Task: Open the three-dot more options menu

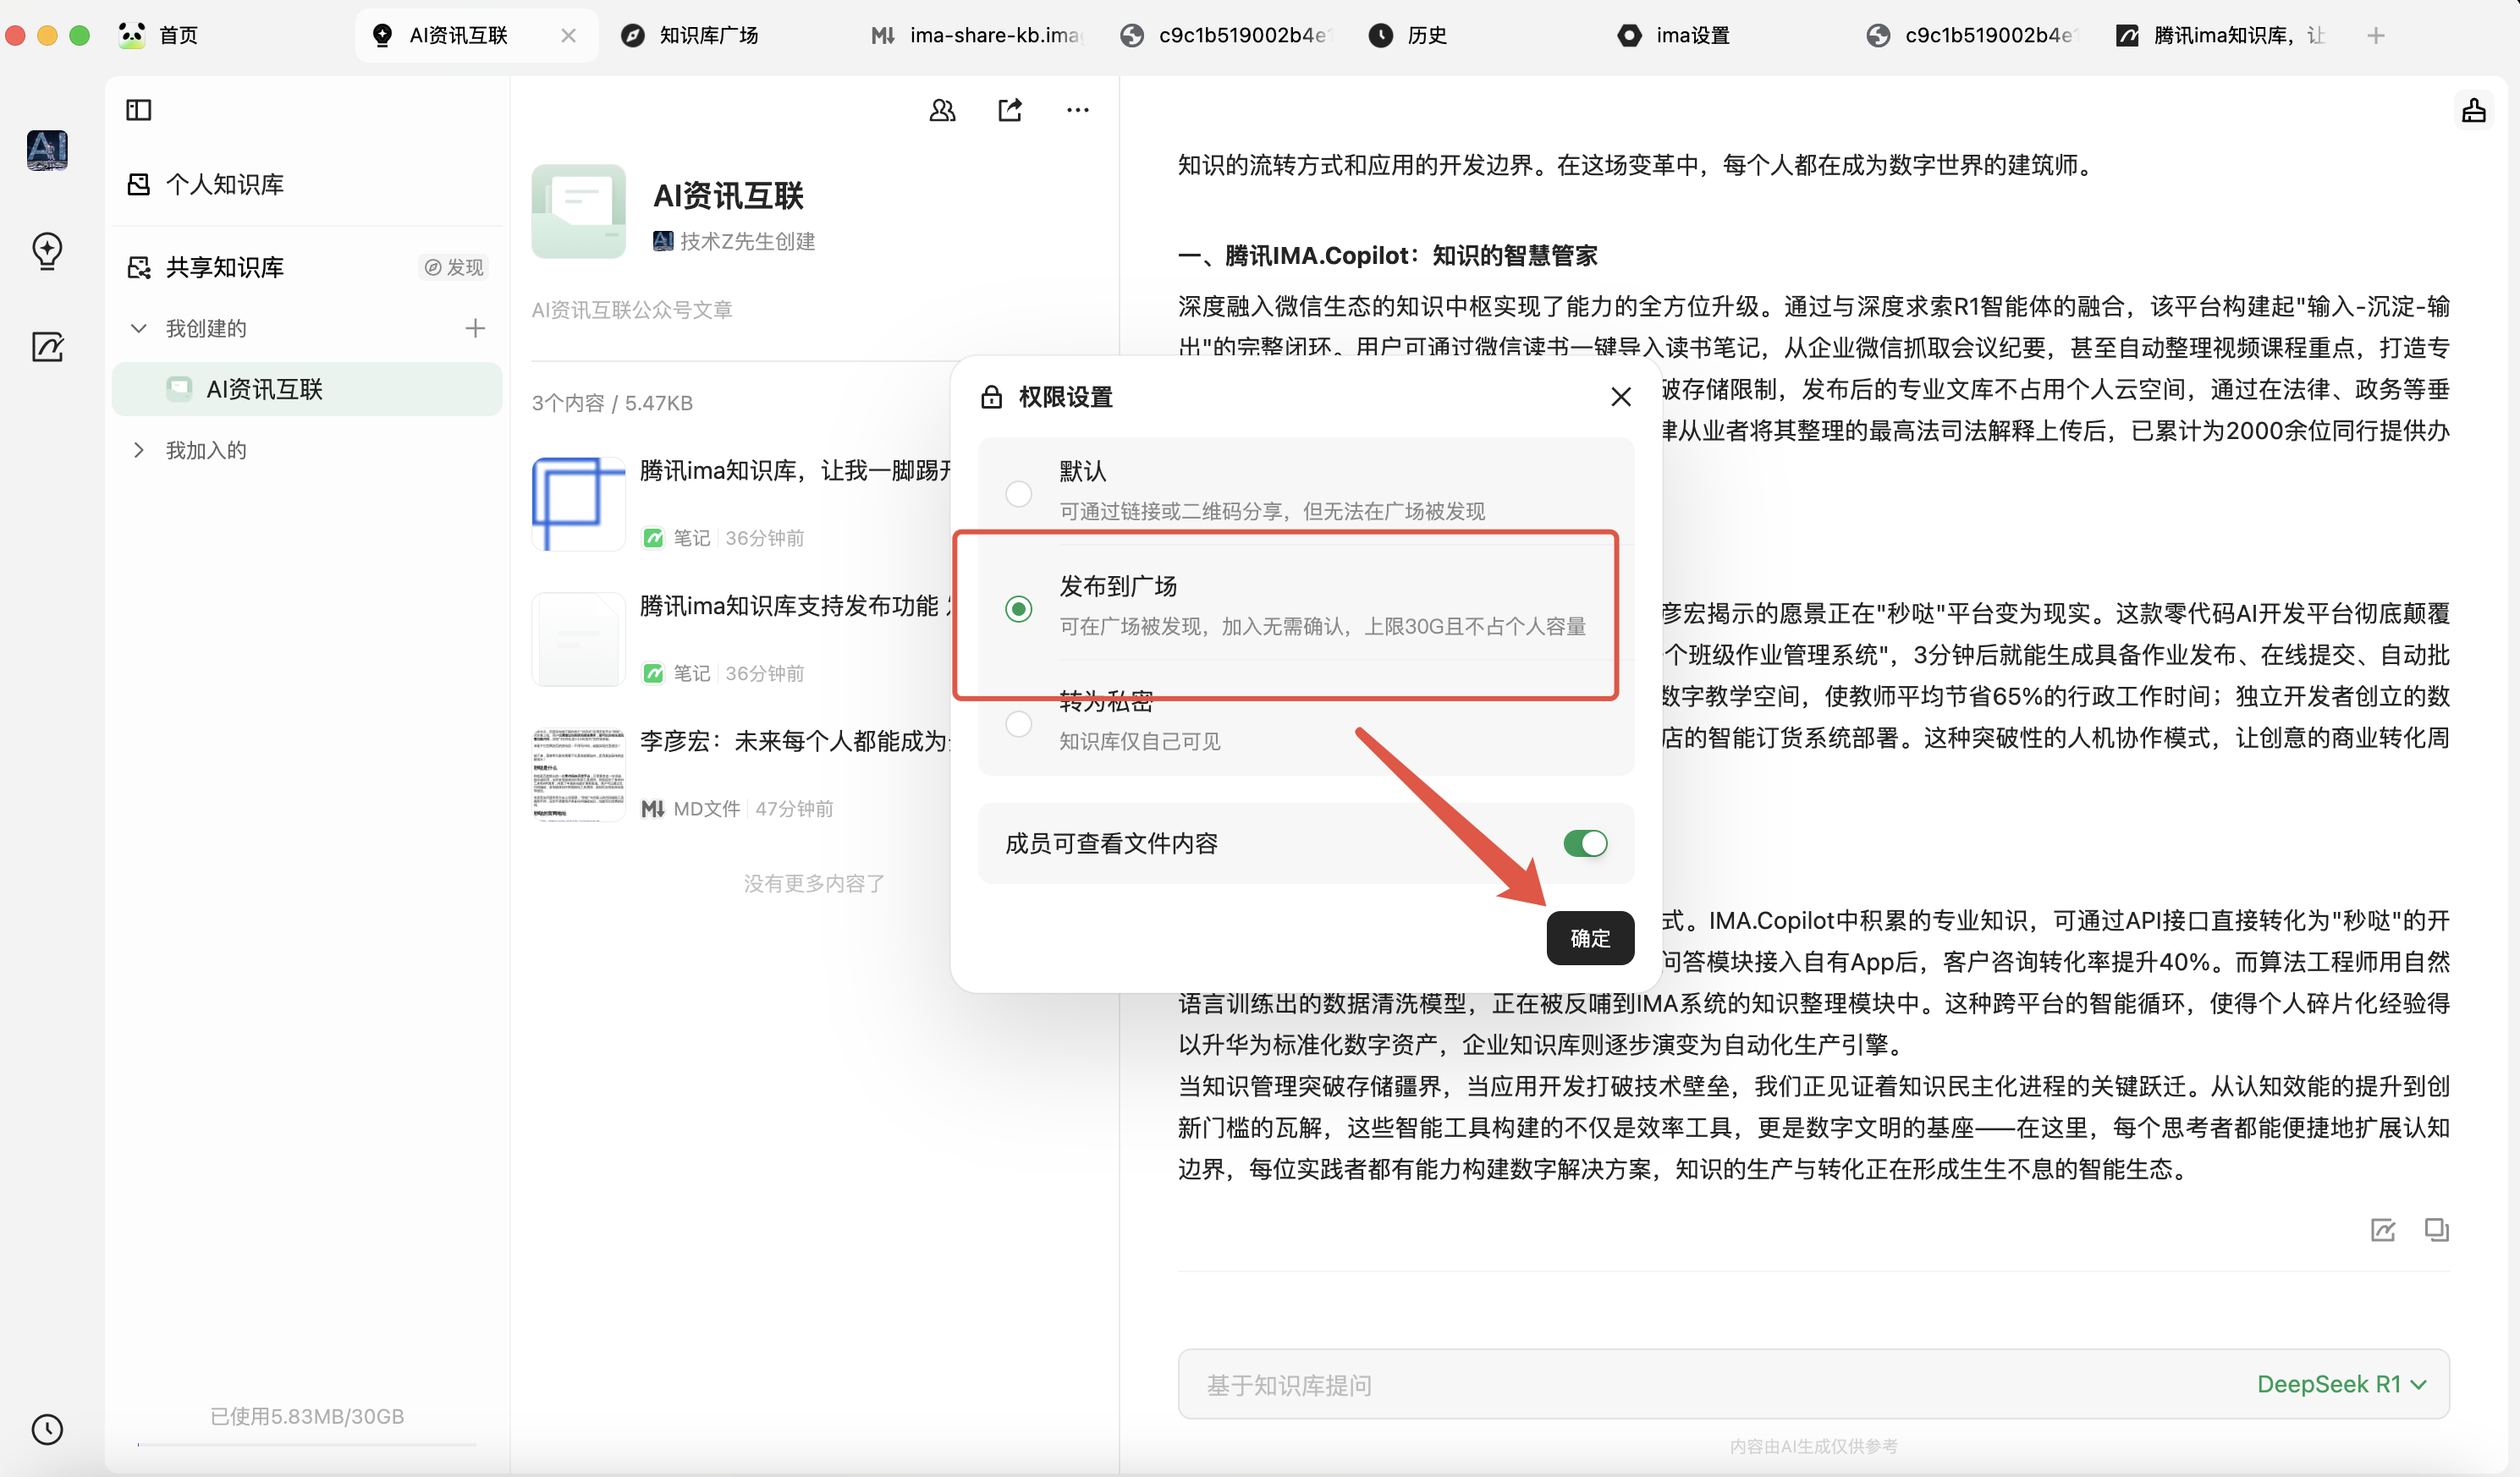Action: coord(1077,110)
